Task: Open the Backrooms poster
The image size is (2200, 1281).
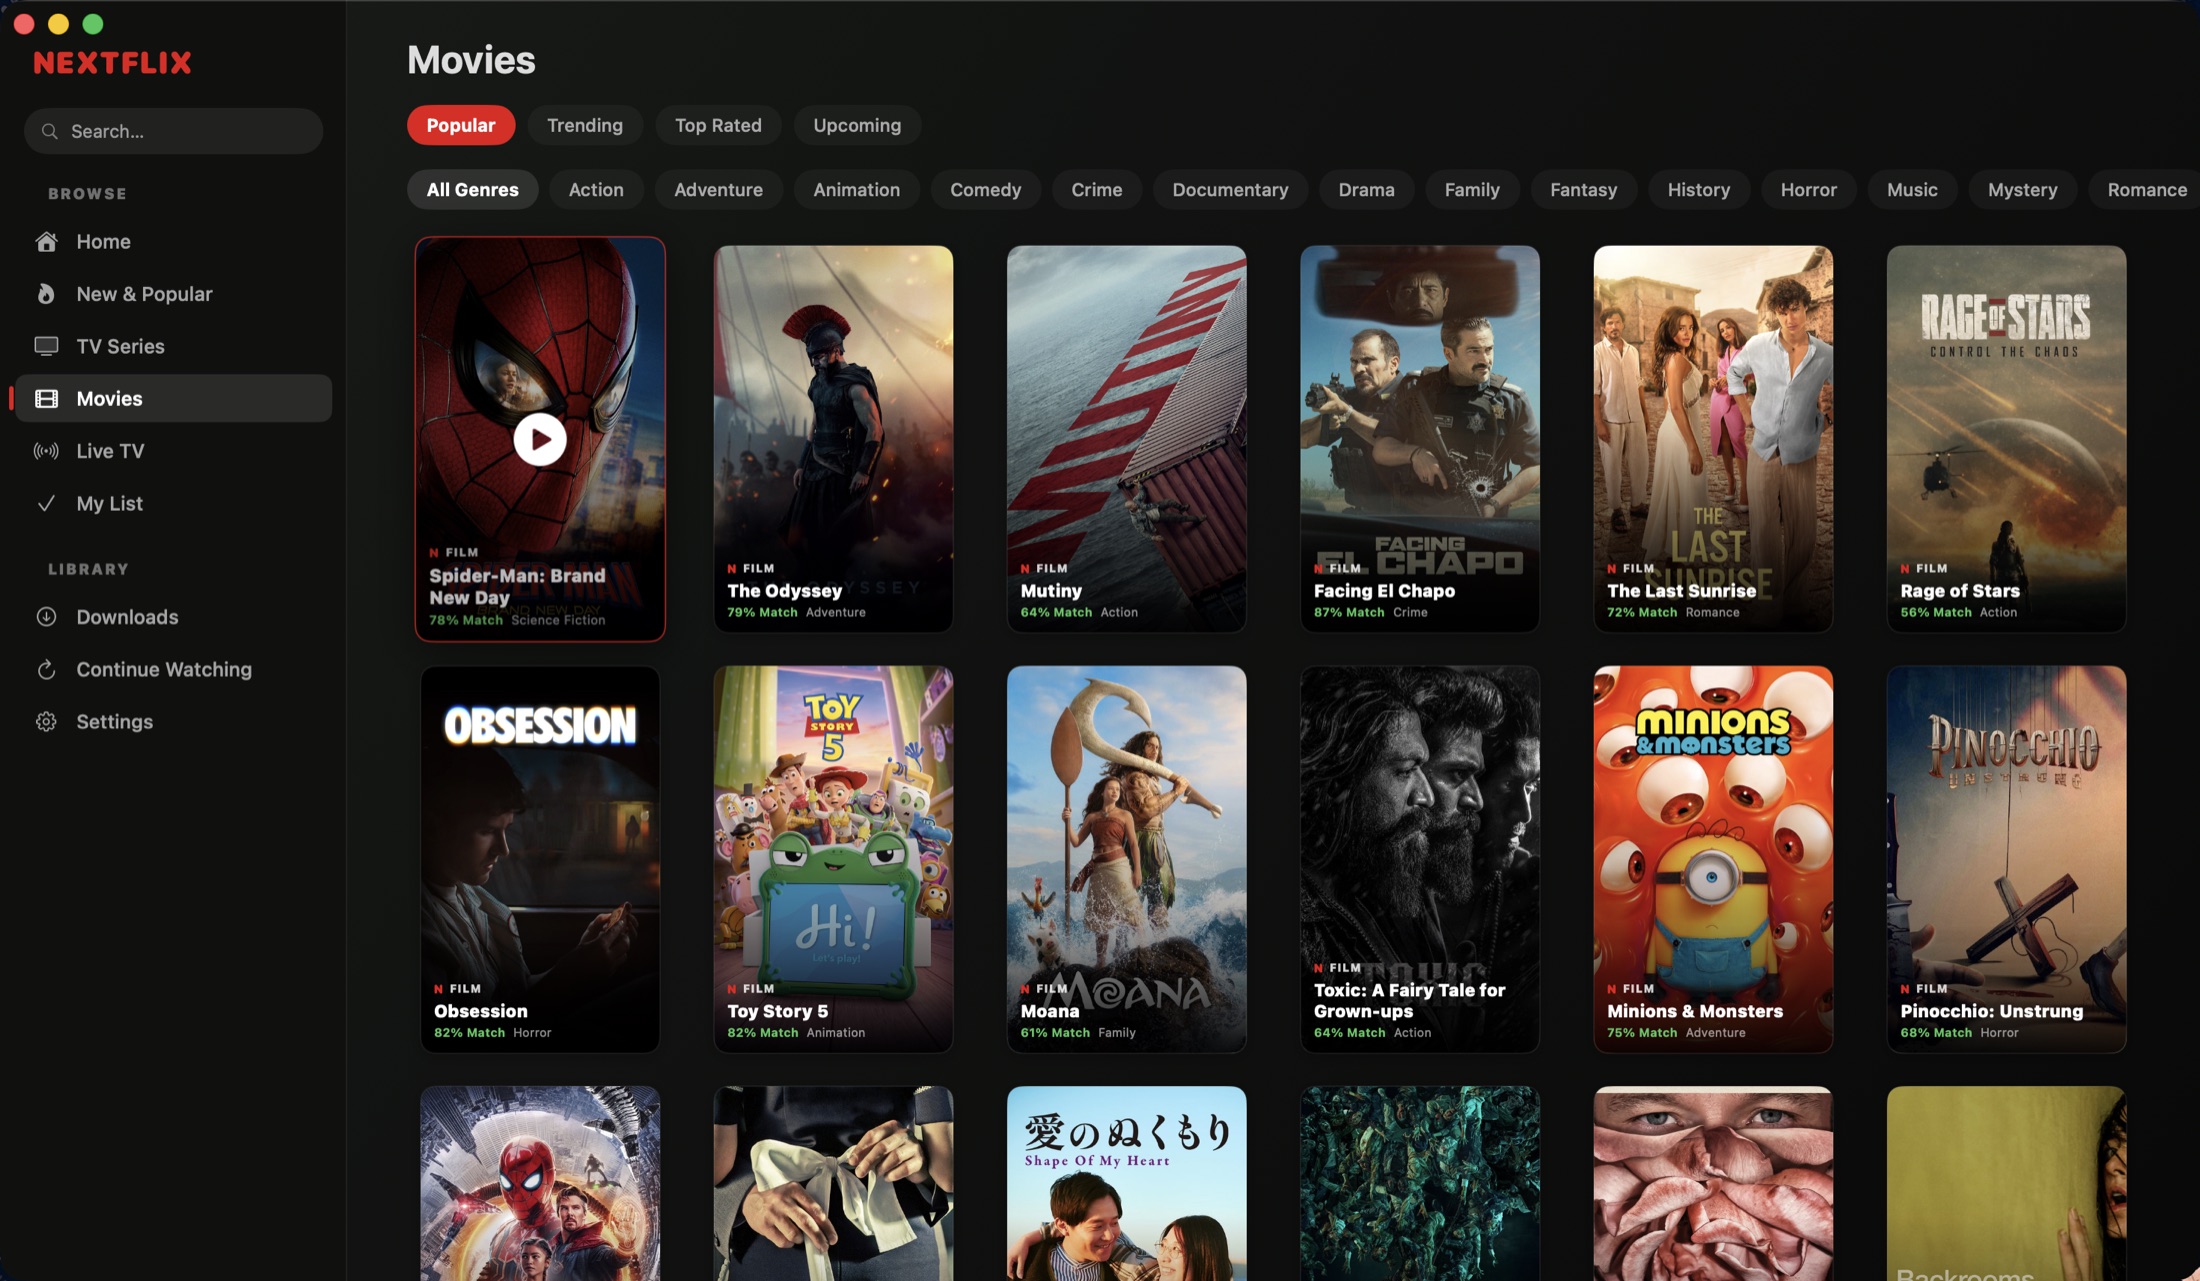Action: point(2006,1183)
